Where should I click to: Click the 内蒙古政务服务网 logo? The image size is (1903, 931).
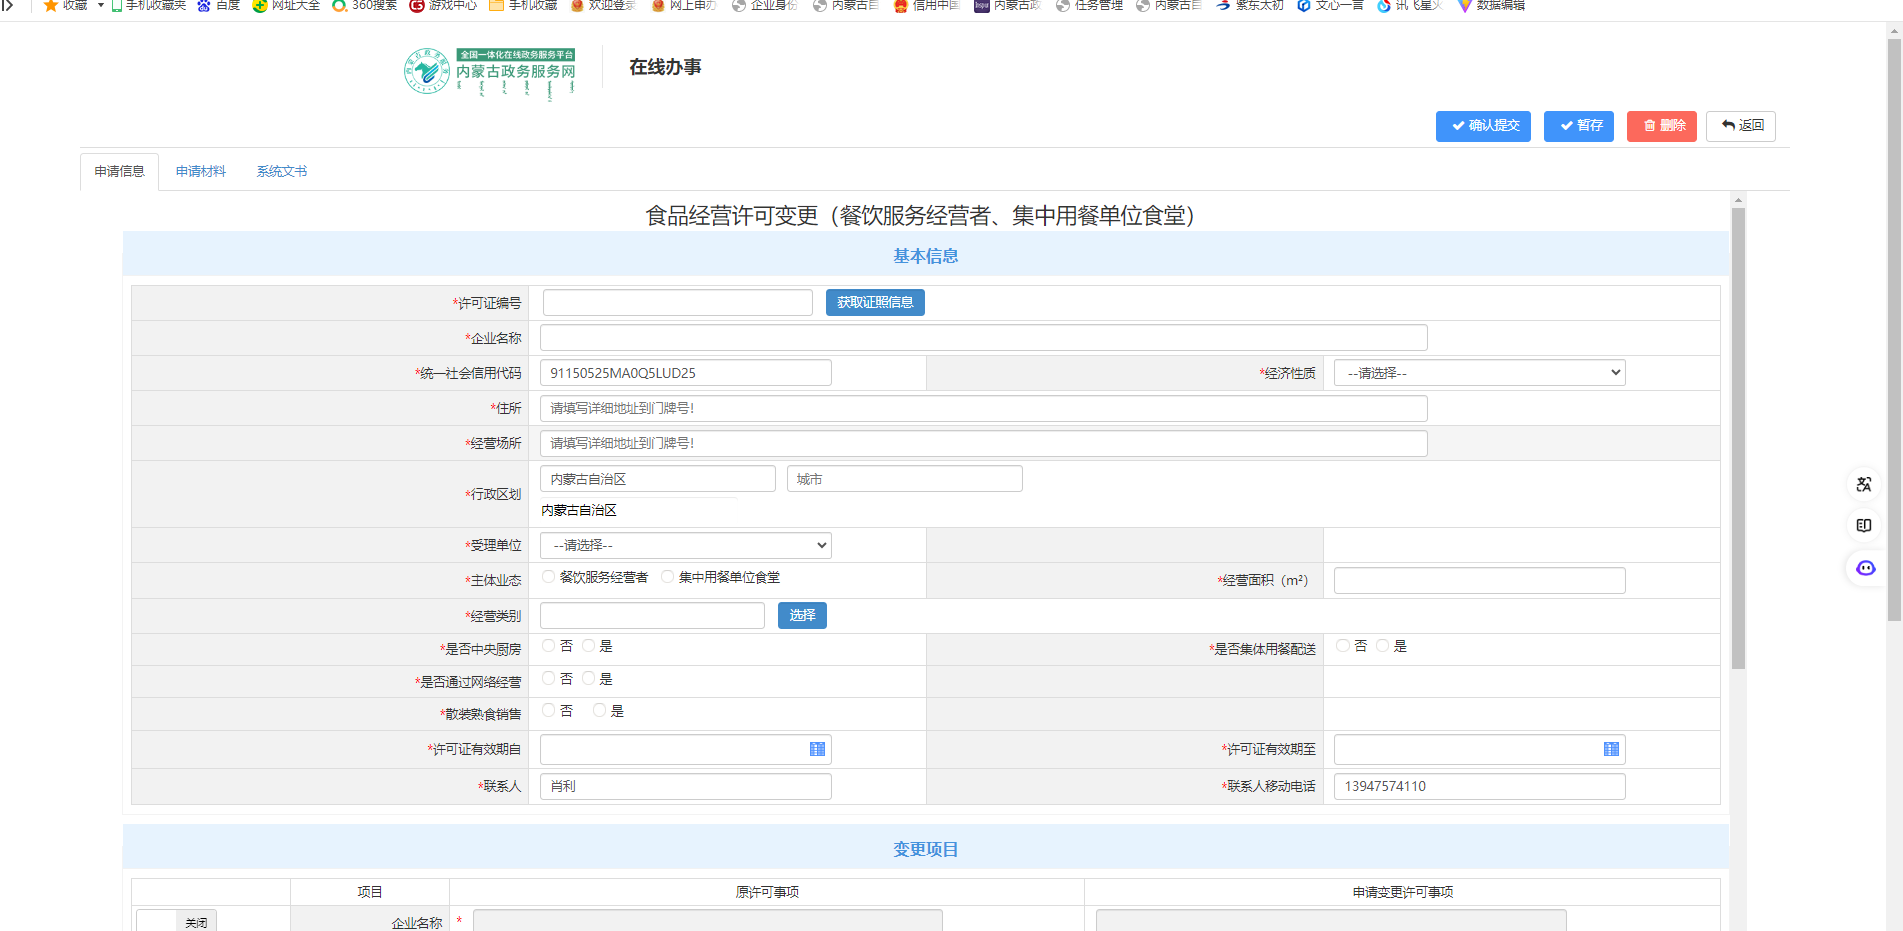(x=490, y=72)
